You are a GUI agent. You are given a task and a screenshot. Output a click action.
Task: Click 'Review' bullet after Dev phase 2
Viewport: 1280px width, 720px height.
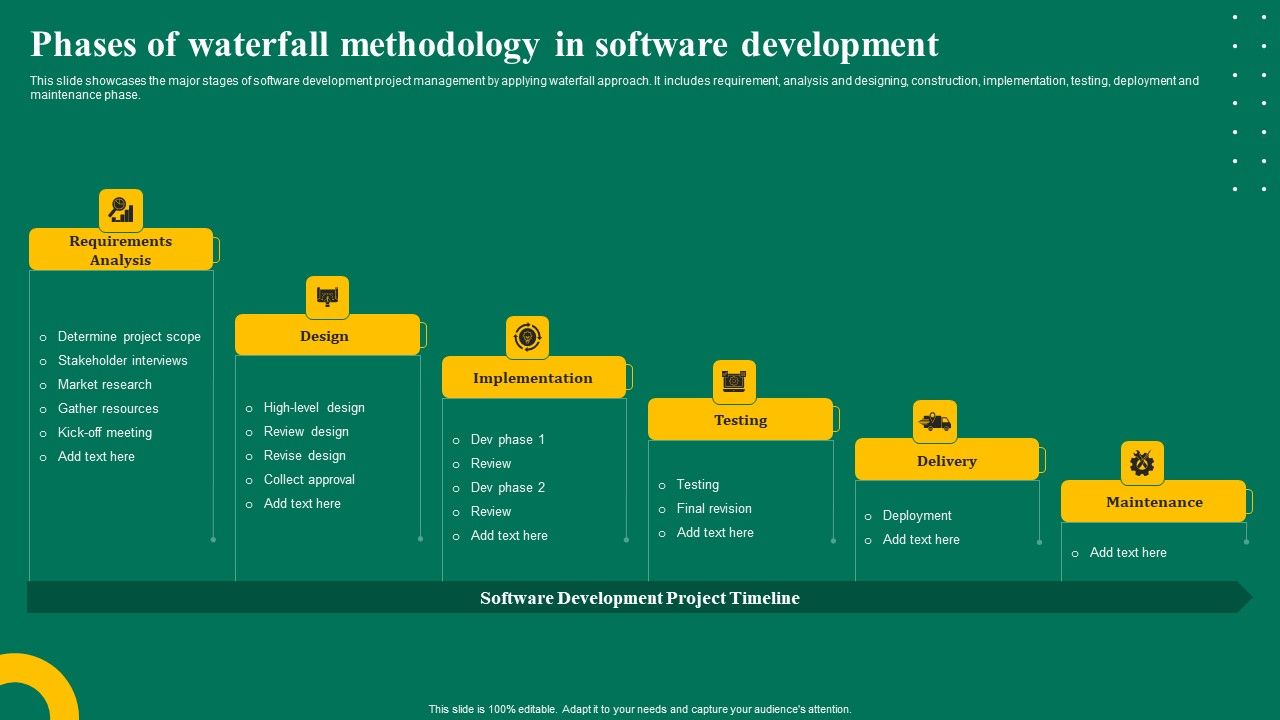[491, 511]
